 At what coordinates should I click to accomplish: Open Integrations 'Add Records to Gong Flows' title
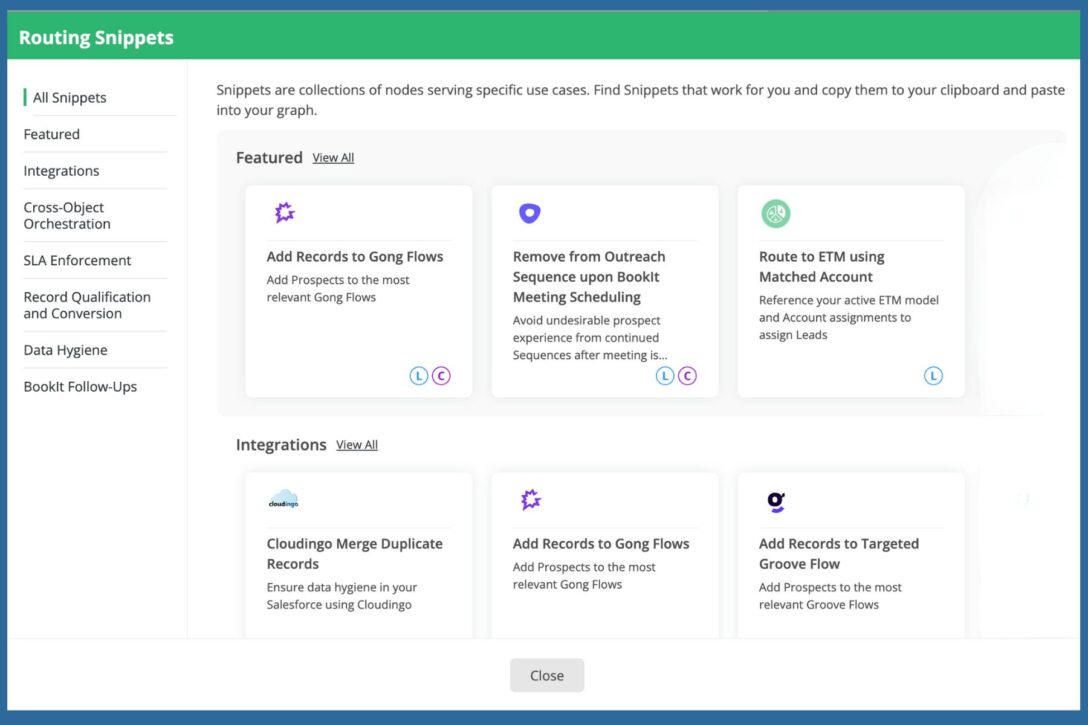tap(601, 544)
